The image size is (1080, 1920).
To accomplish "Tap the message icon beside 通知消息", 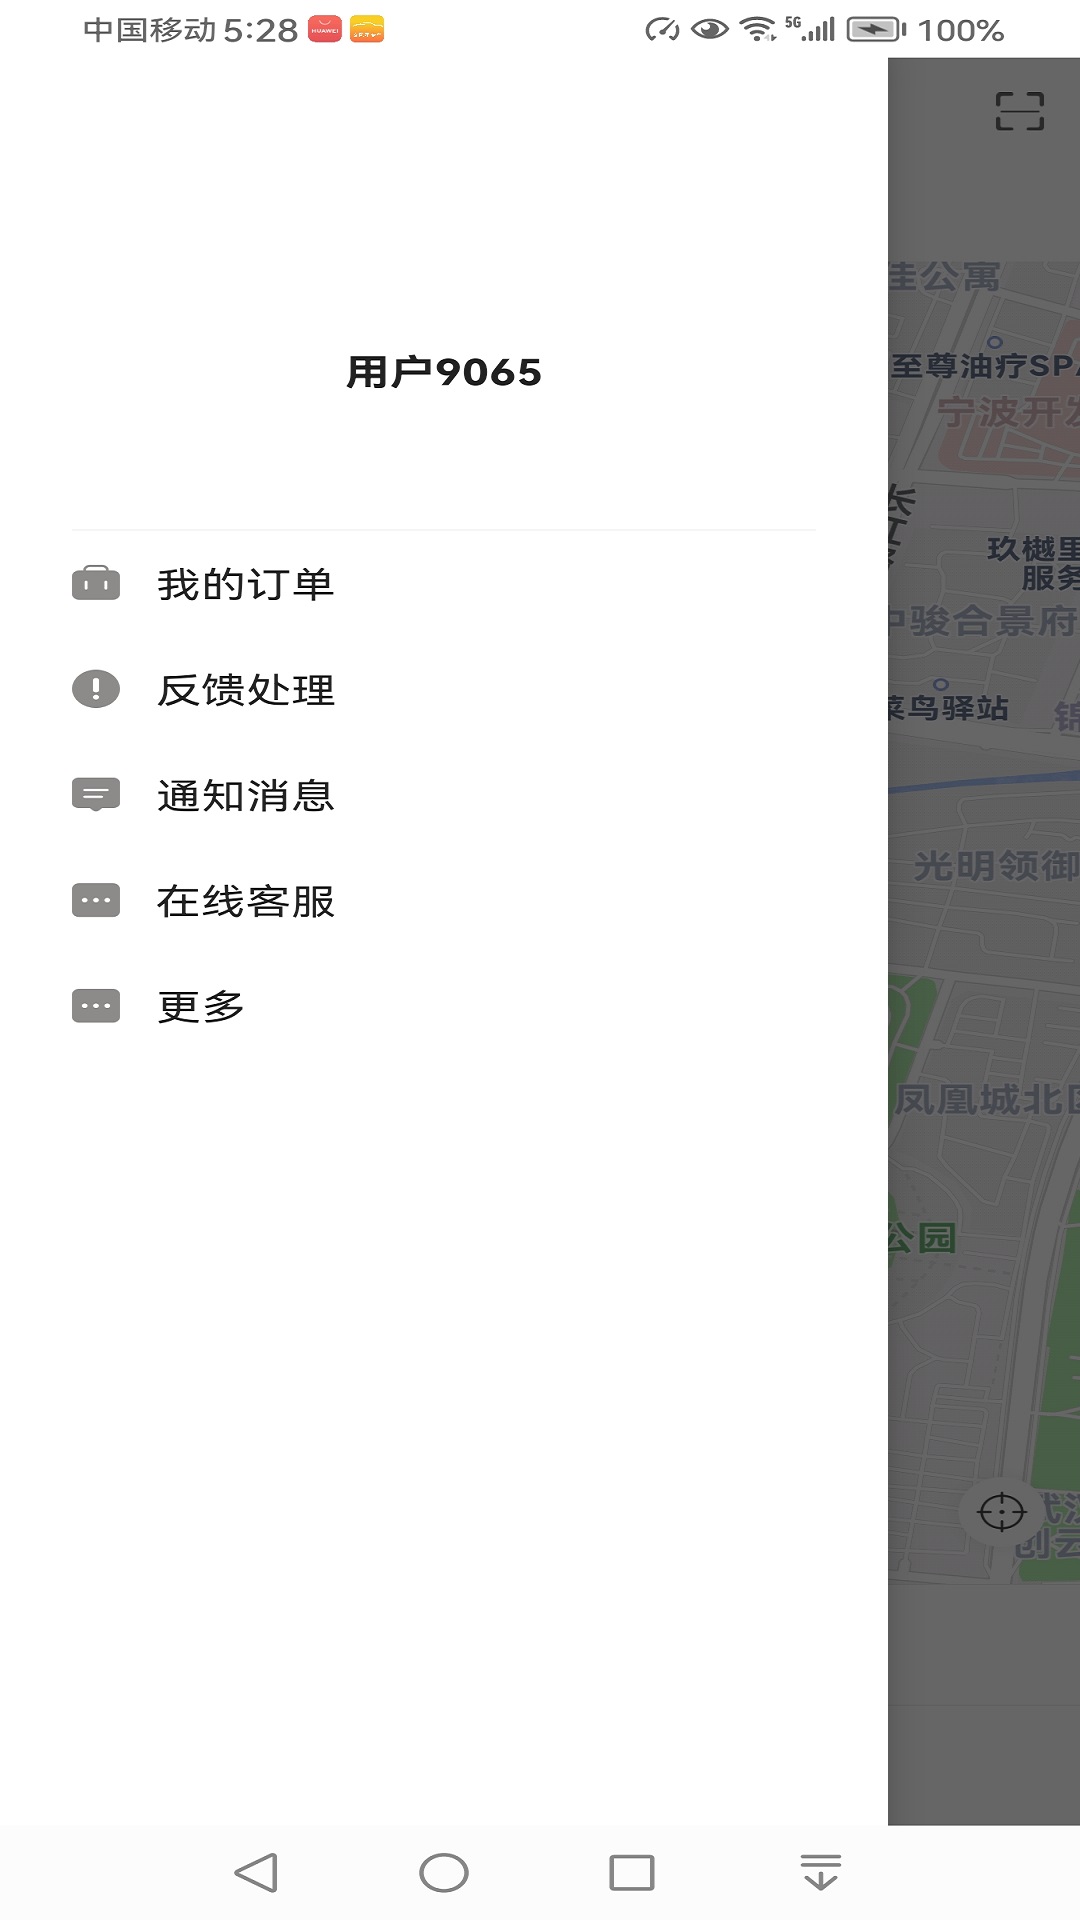I will click(x=96, y=795).
